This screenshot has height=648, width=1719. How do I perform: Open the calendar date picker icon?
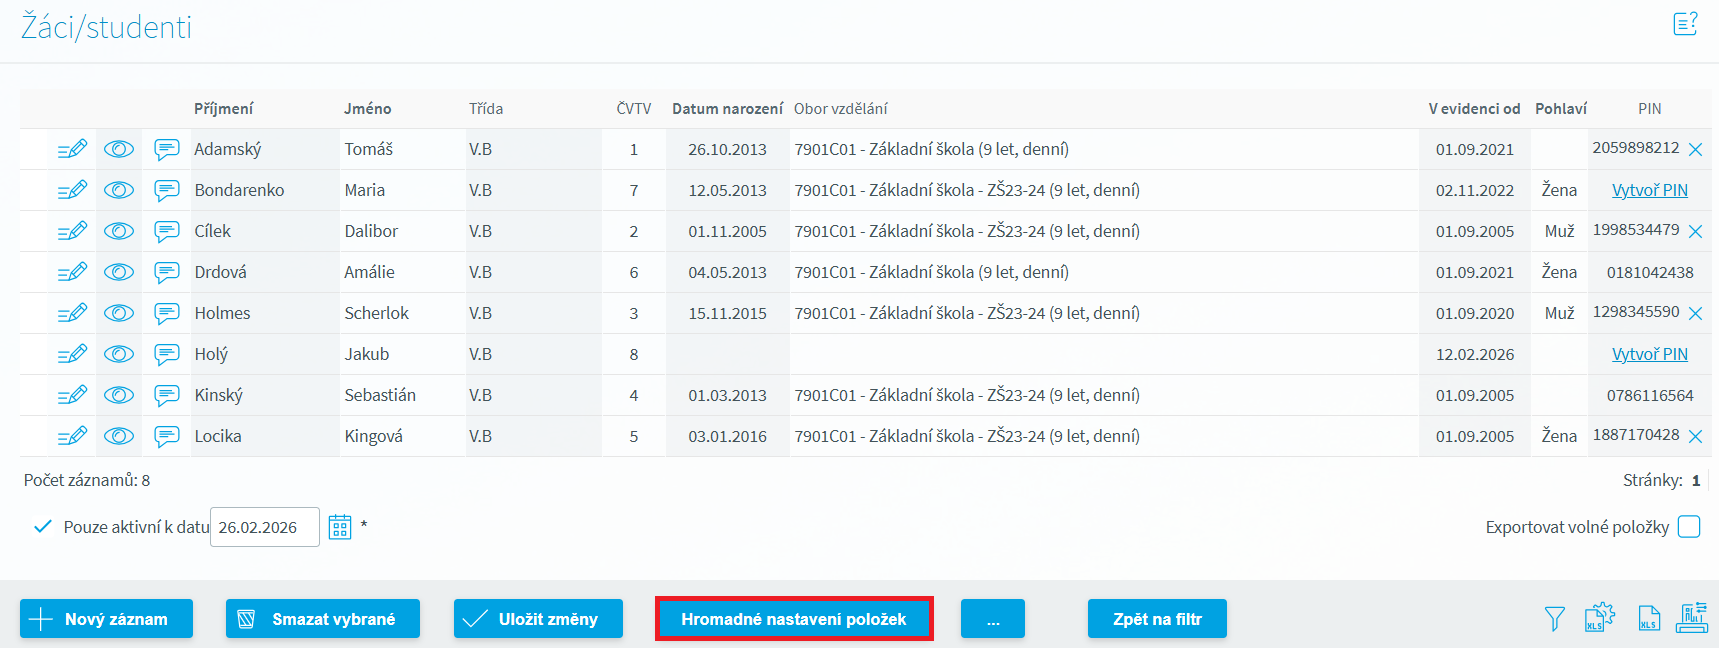(340, 527)
